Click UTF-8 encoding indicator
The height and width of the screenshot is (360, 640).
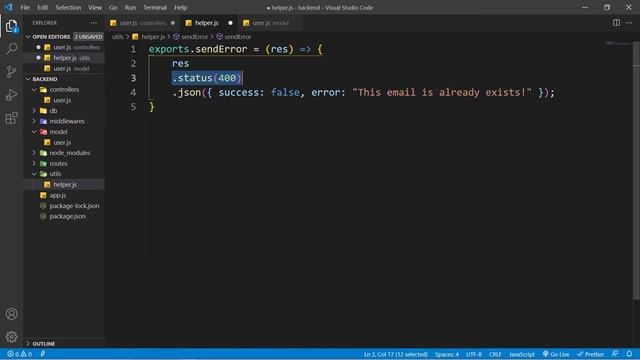coord(474,354)
